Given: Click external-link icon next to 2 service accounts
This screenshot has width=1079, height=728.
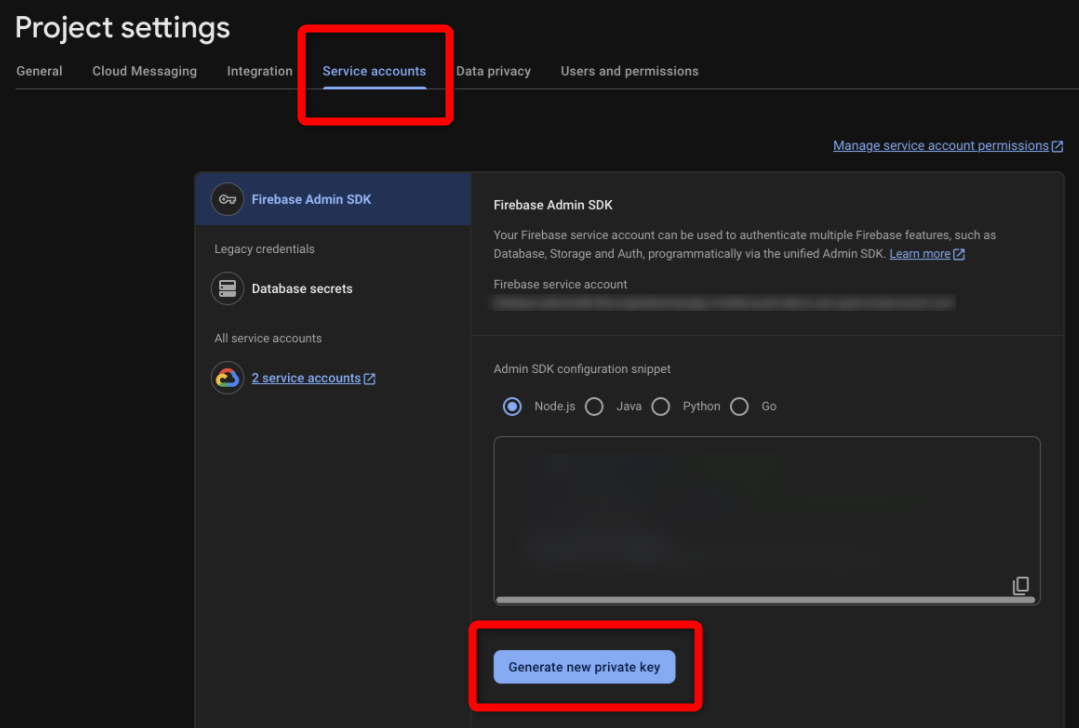Looking at the screenshot, I should point(370,378).
